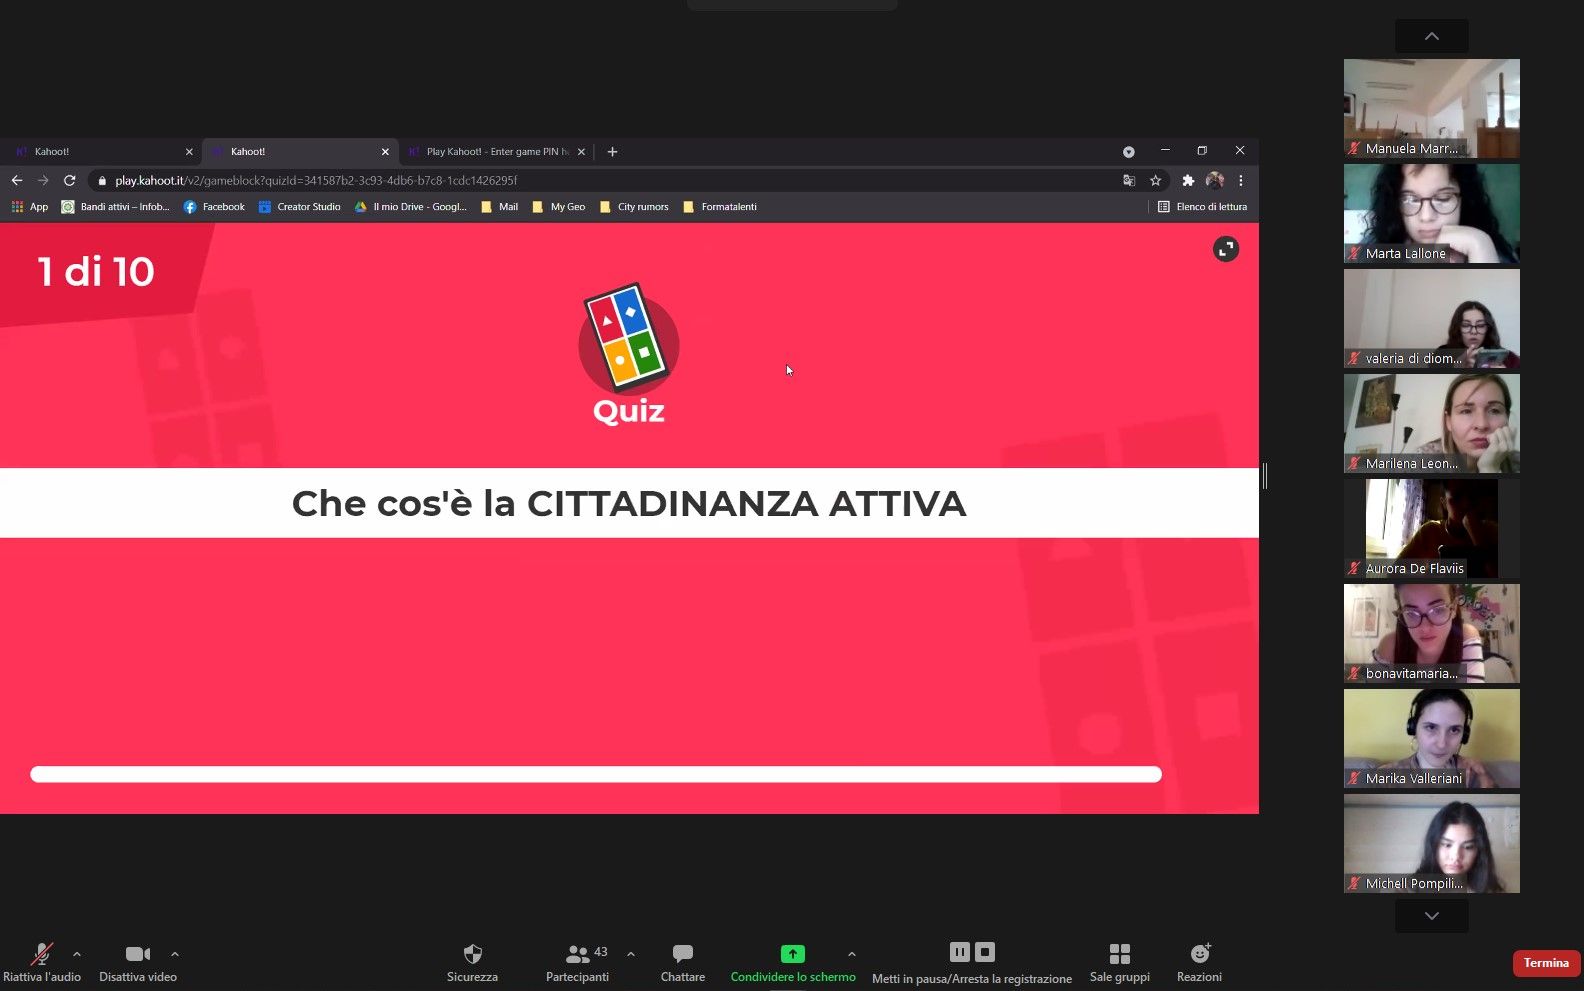Click the red Termina button
The height and width of the screenshot is (991, 1584).
(1545, 963)
